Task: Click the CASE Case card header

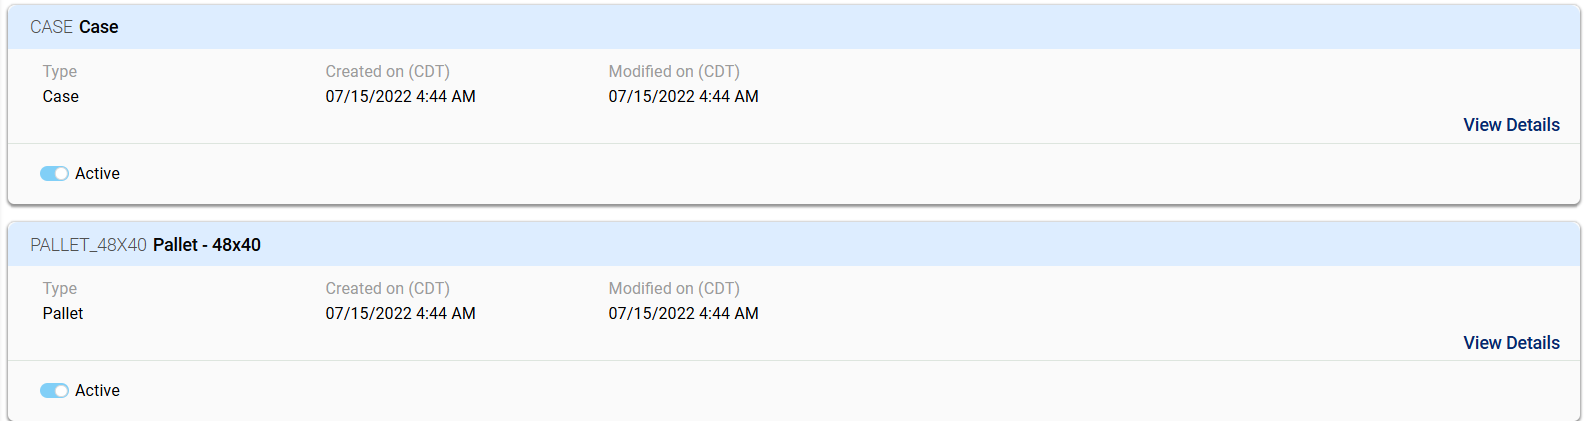Action: coord(74,27)
